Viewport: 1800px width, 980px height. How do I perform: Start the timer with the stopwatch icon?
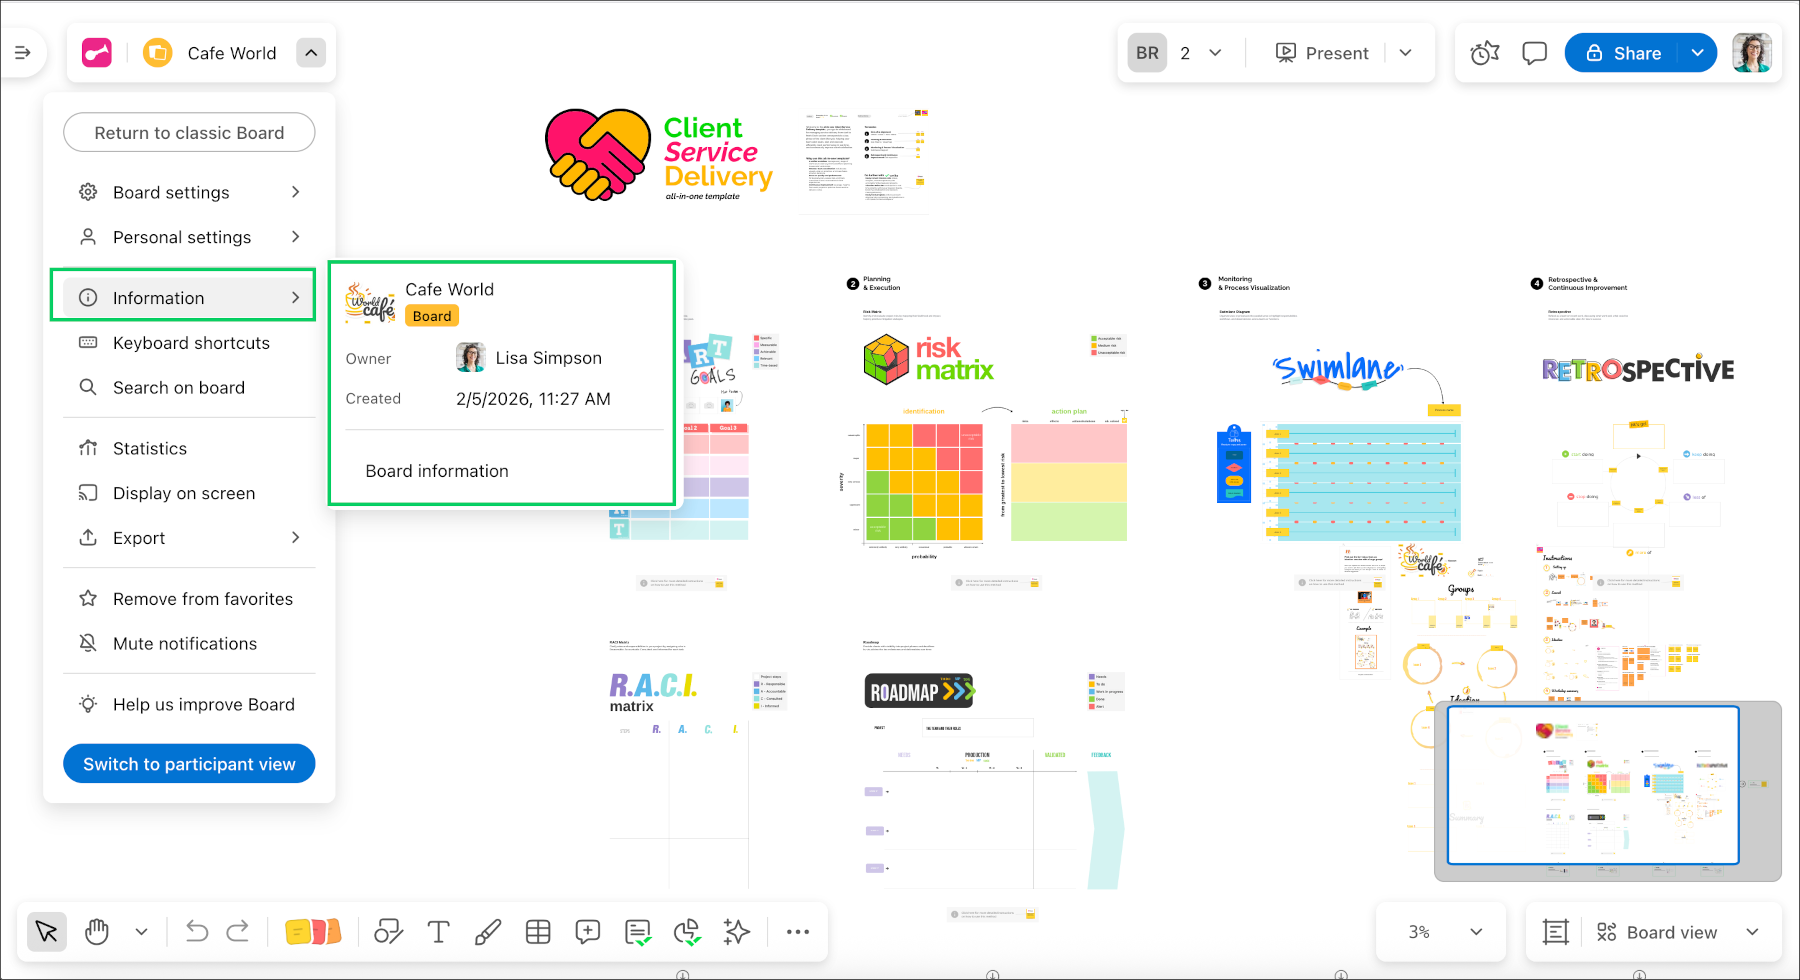(1484, 52)
